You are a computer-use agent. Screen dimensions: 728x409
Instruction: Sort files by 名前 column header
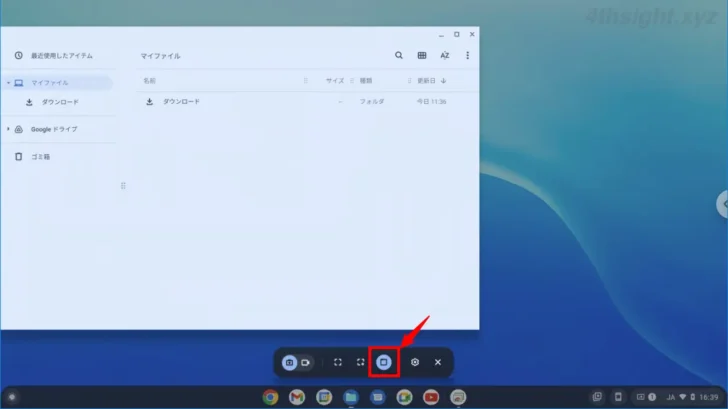click(150, 81)
